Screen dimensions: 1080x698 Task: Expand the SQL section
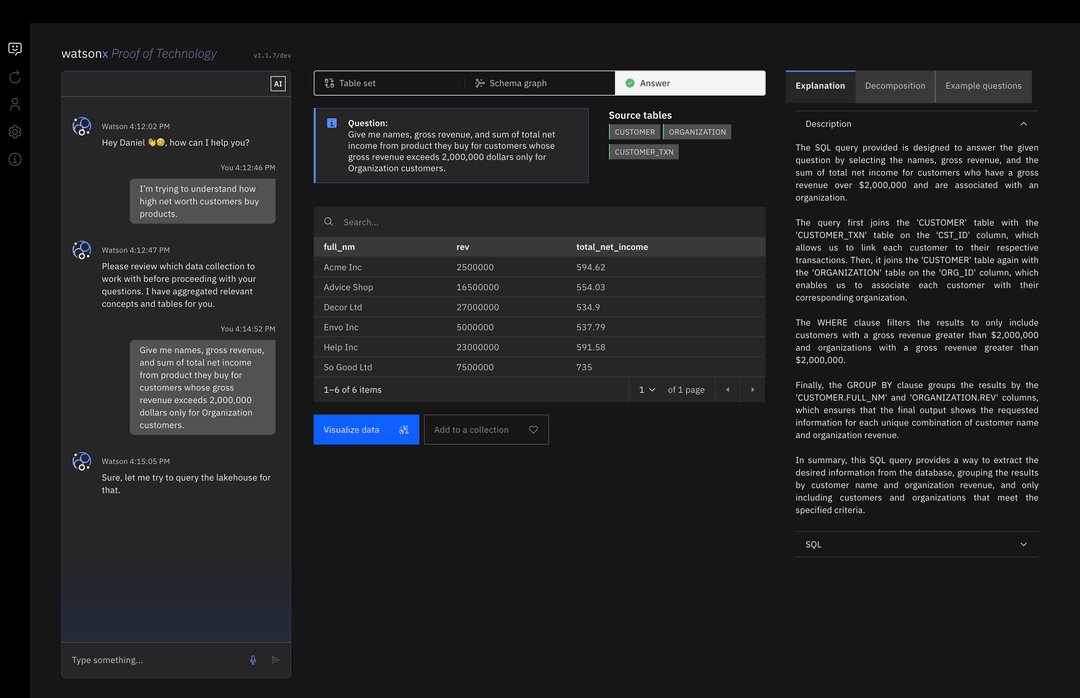click(x=1023, y=544)
